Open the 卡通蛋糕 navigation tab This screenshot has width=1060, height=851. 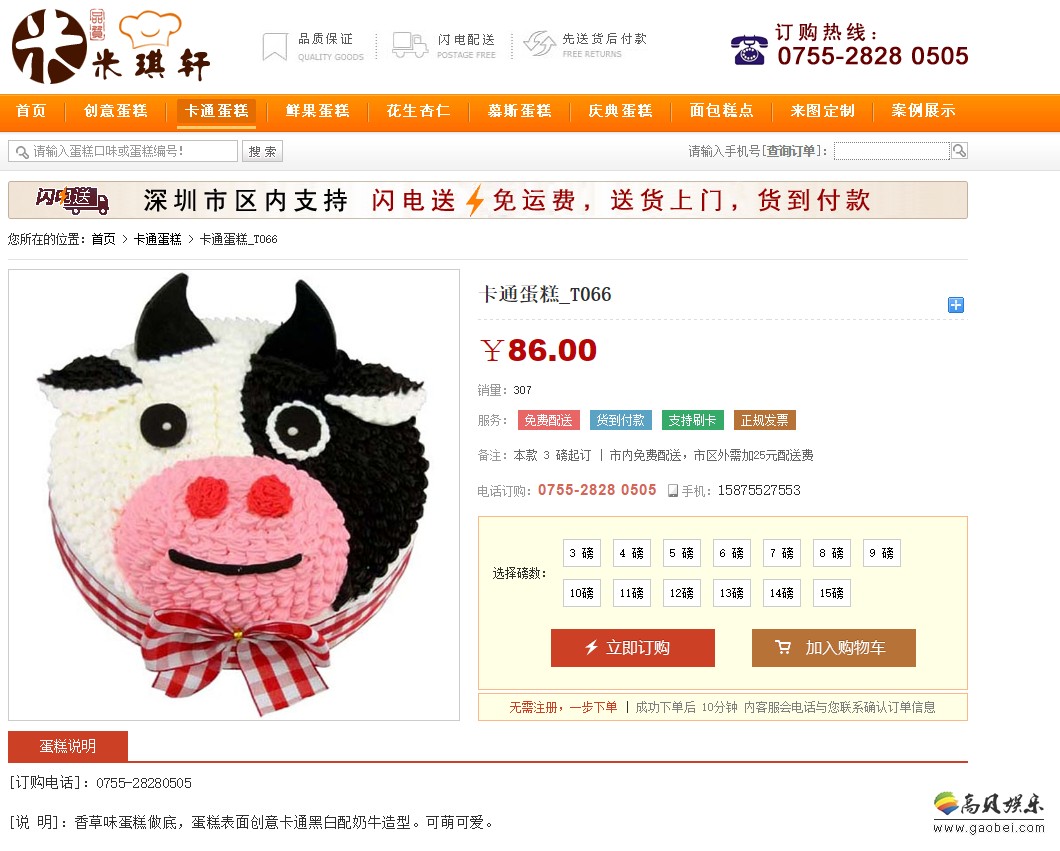[x=216, y=111]
